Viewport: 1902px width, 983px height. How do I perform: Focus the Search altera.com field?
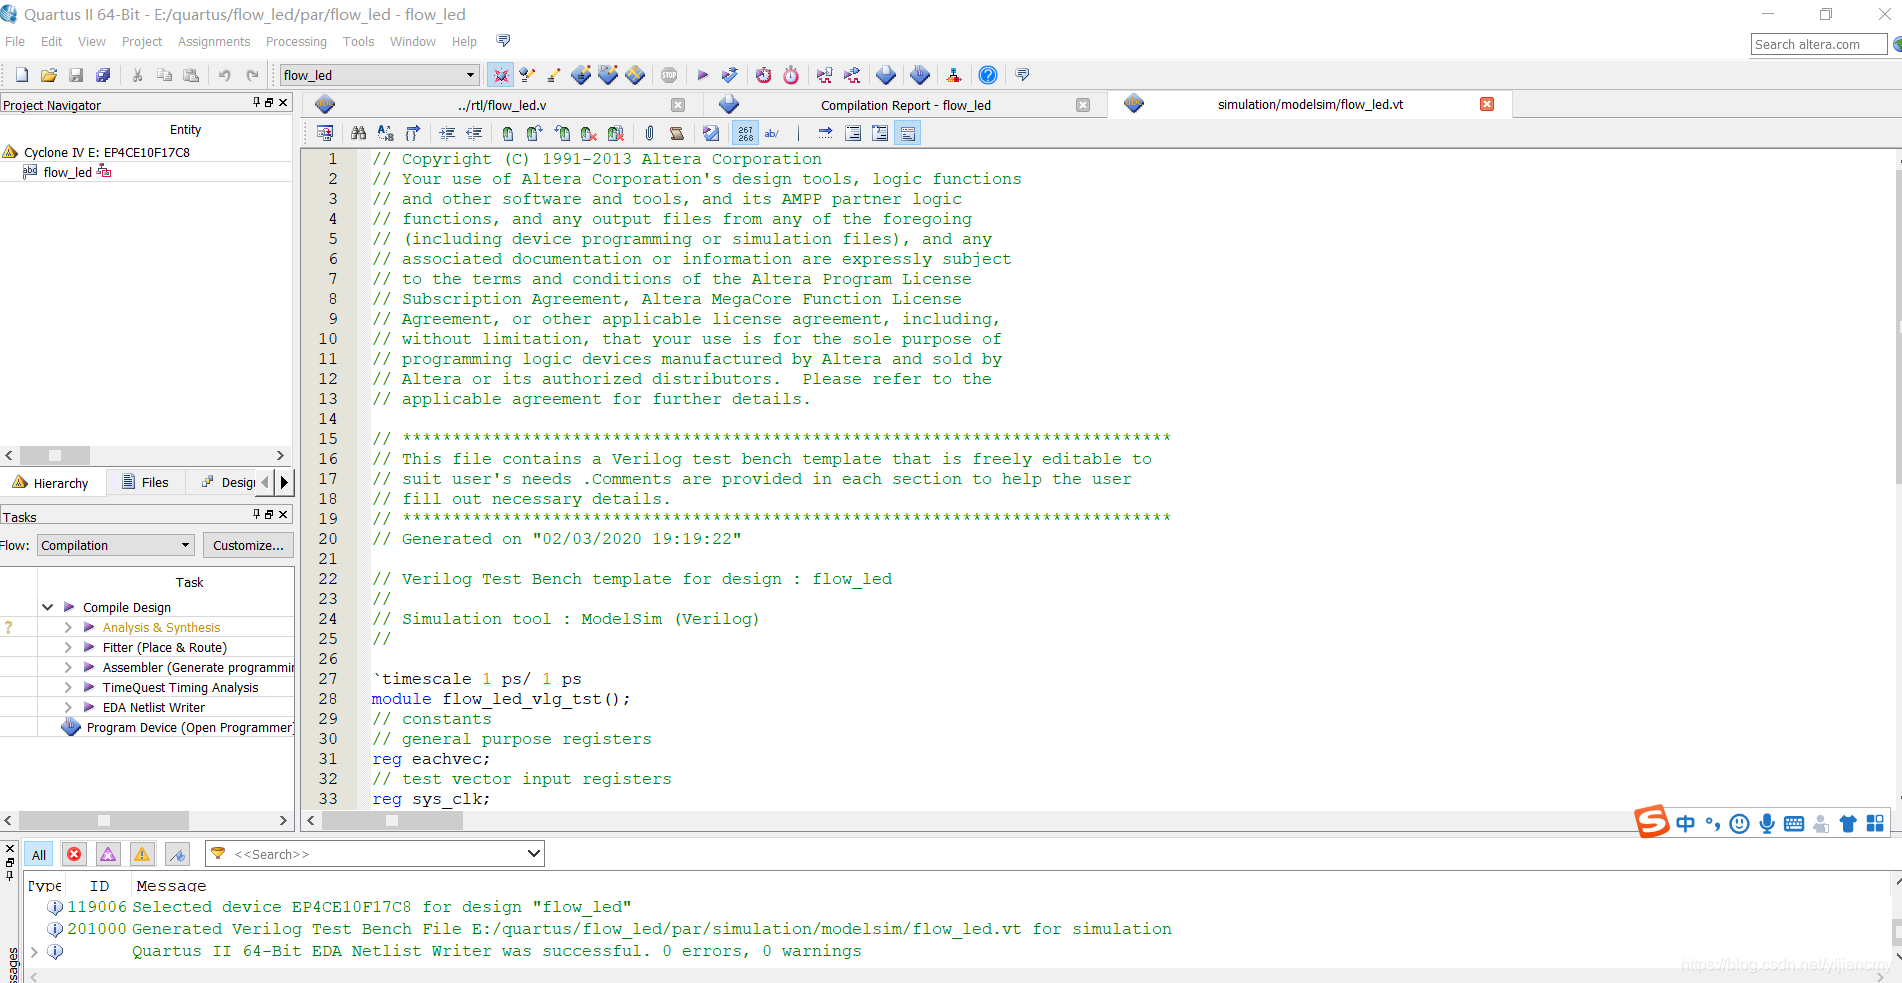pos(1818,44)
